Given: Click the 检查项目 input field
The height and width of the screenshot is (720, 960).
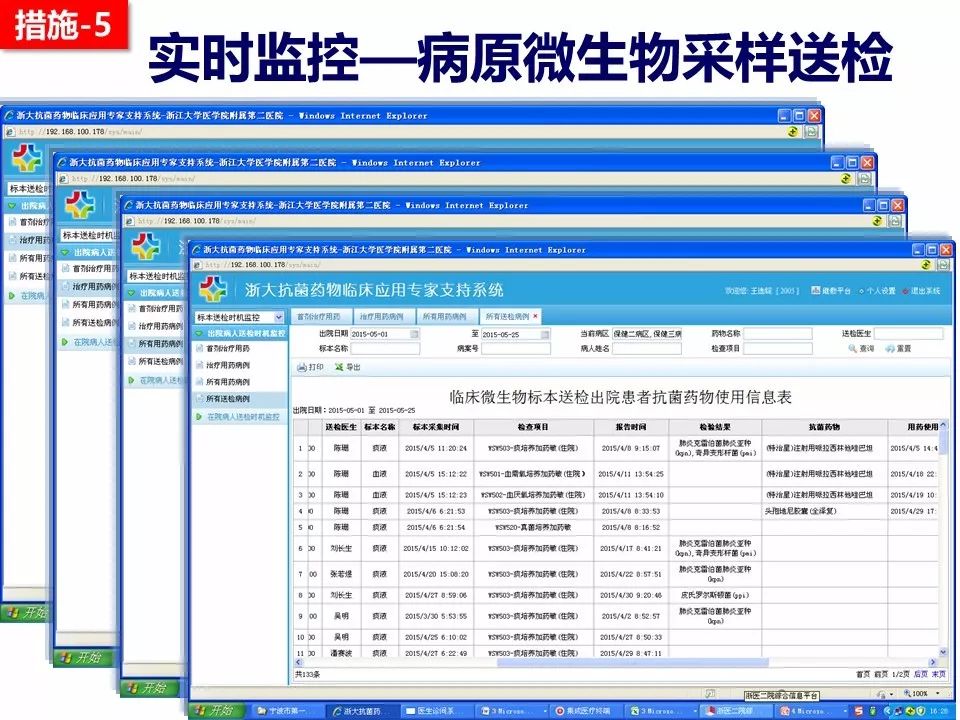Looking at the screenshot, I should coord(778,349).
